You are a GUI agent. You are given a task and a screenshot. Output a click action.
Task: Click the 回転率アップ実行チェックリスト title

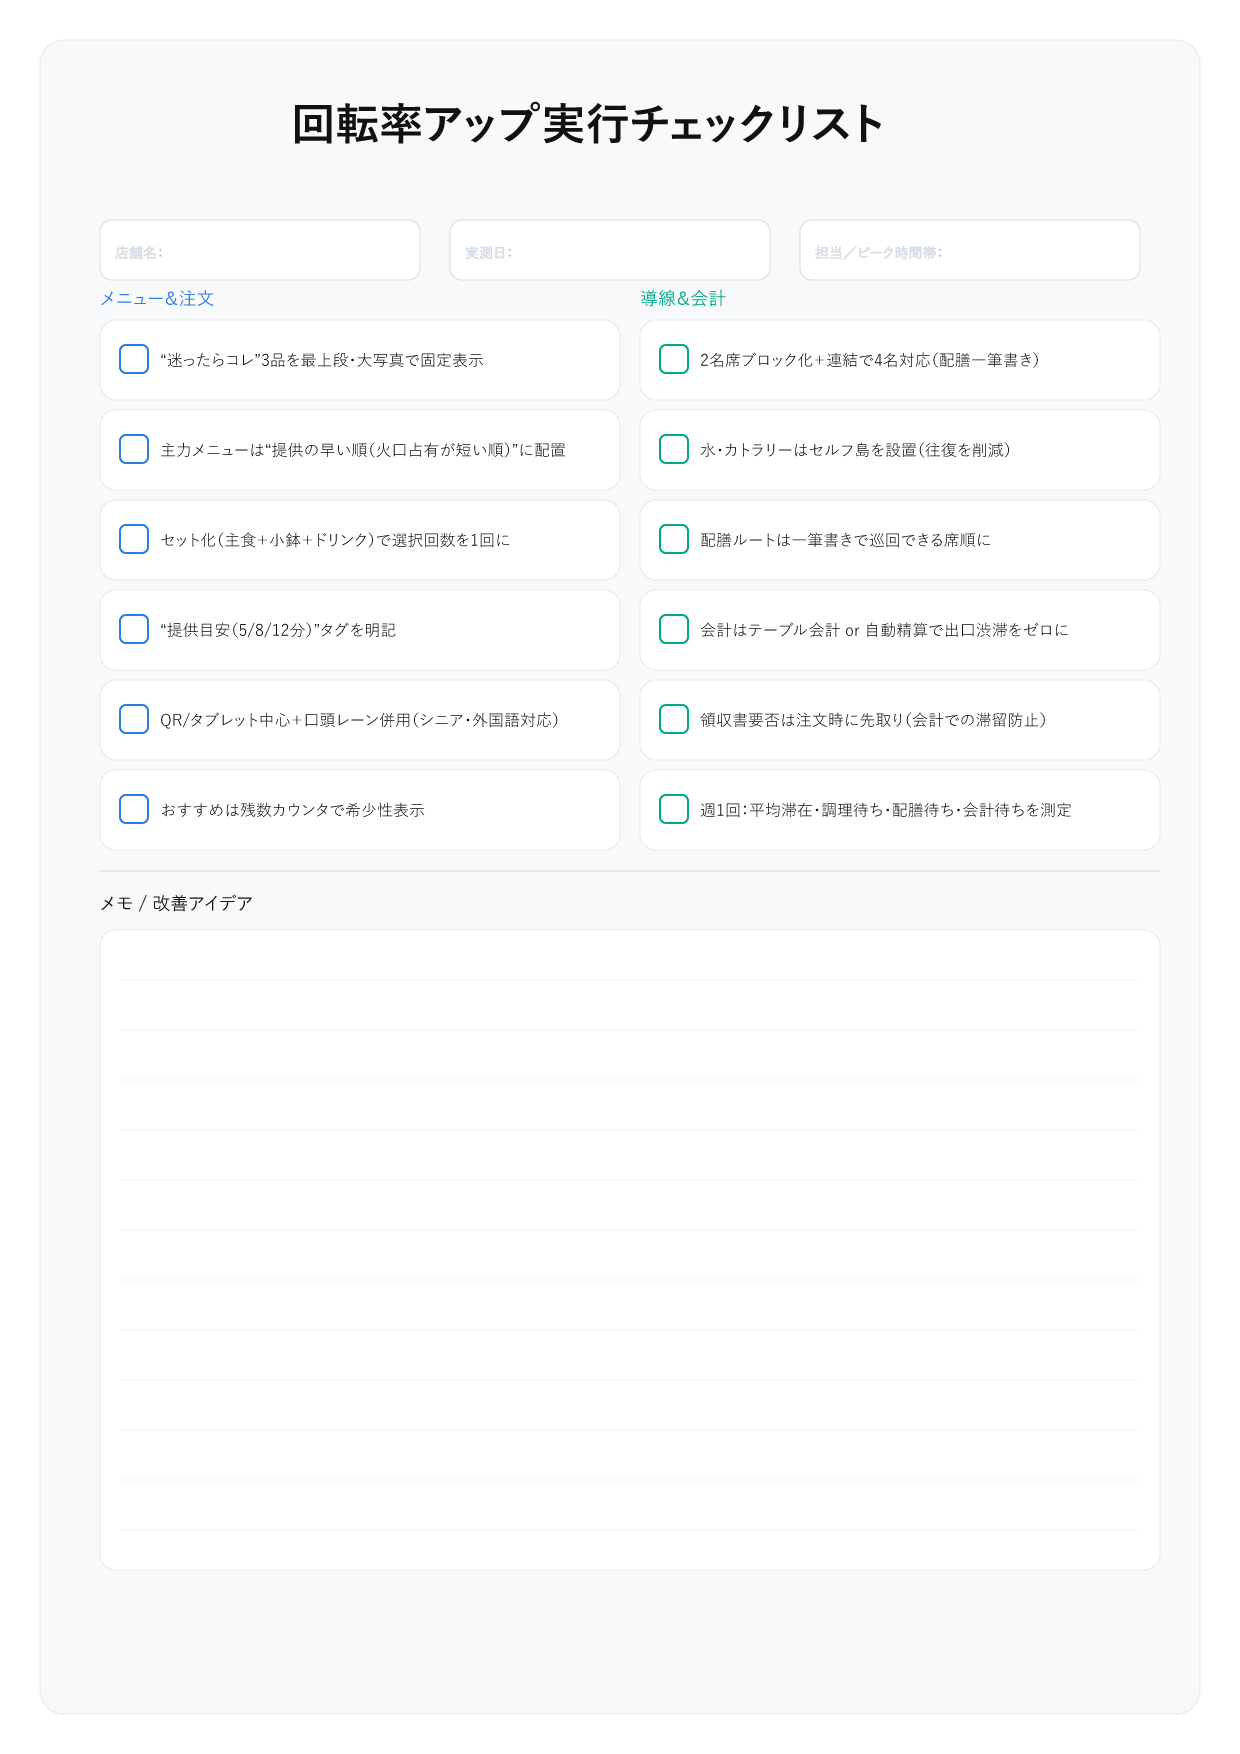click(588, 125)
